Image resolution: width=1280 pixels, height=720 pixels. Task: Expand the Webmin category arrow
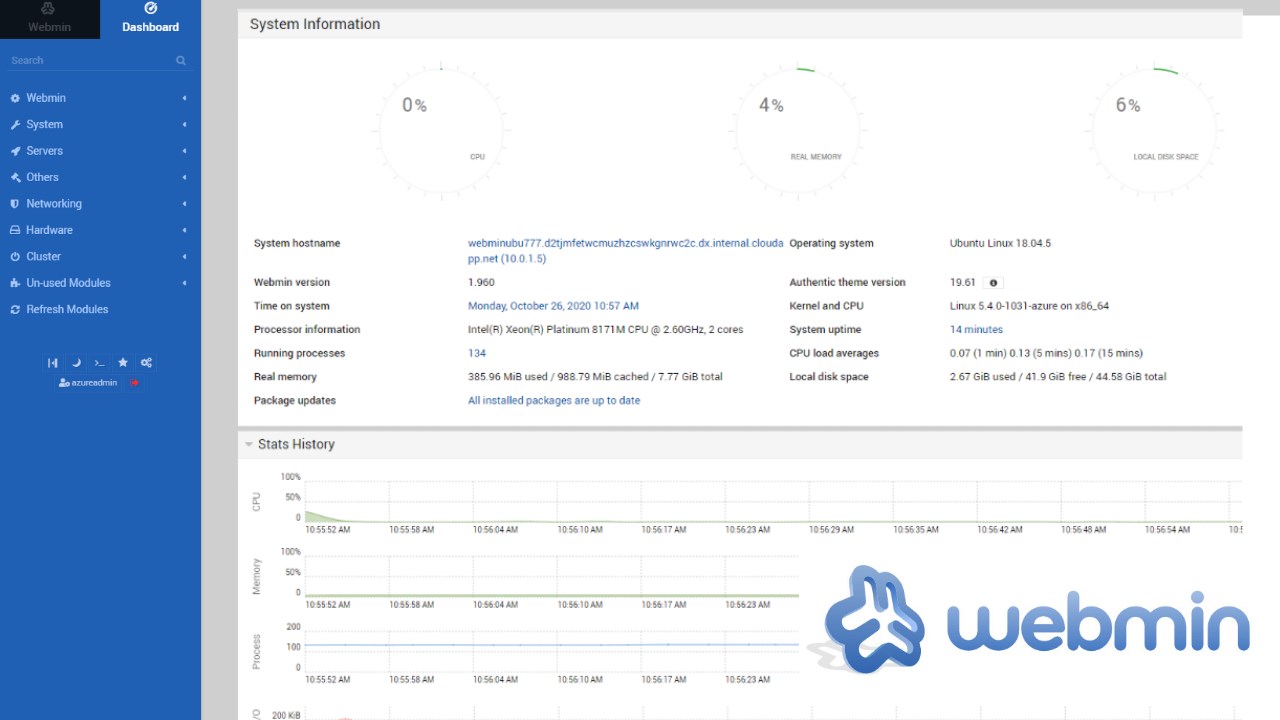pos(185,98)
